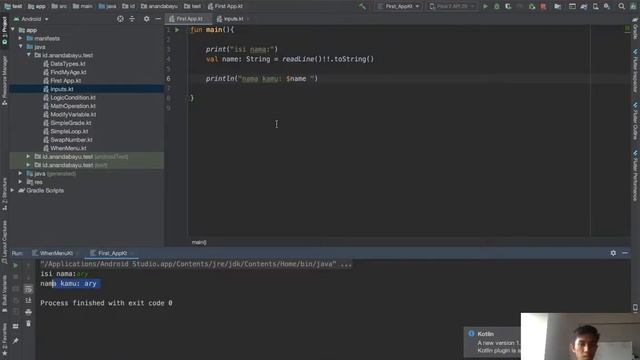This screenshot has width=640, height=360.
Task: Toggle the Project tool window side tab
Action: tap(4, 31)
